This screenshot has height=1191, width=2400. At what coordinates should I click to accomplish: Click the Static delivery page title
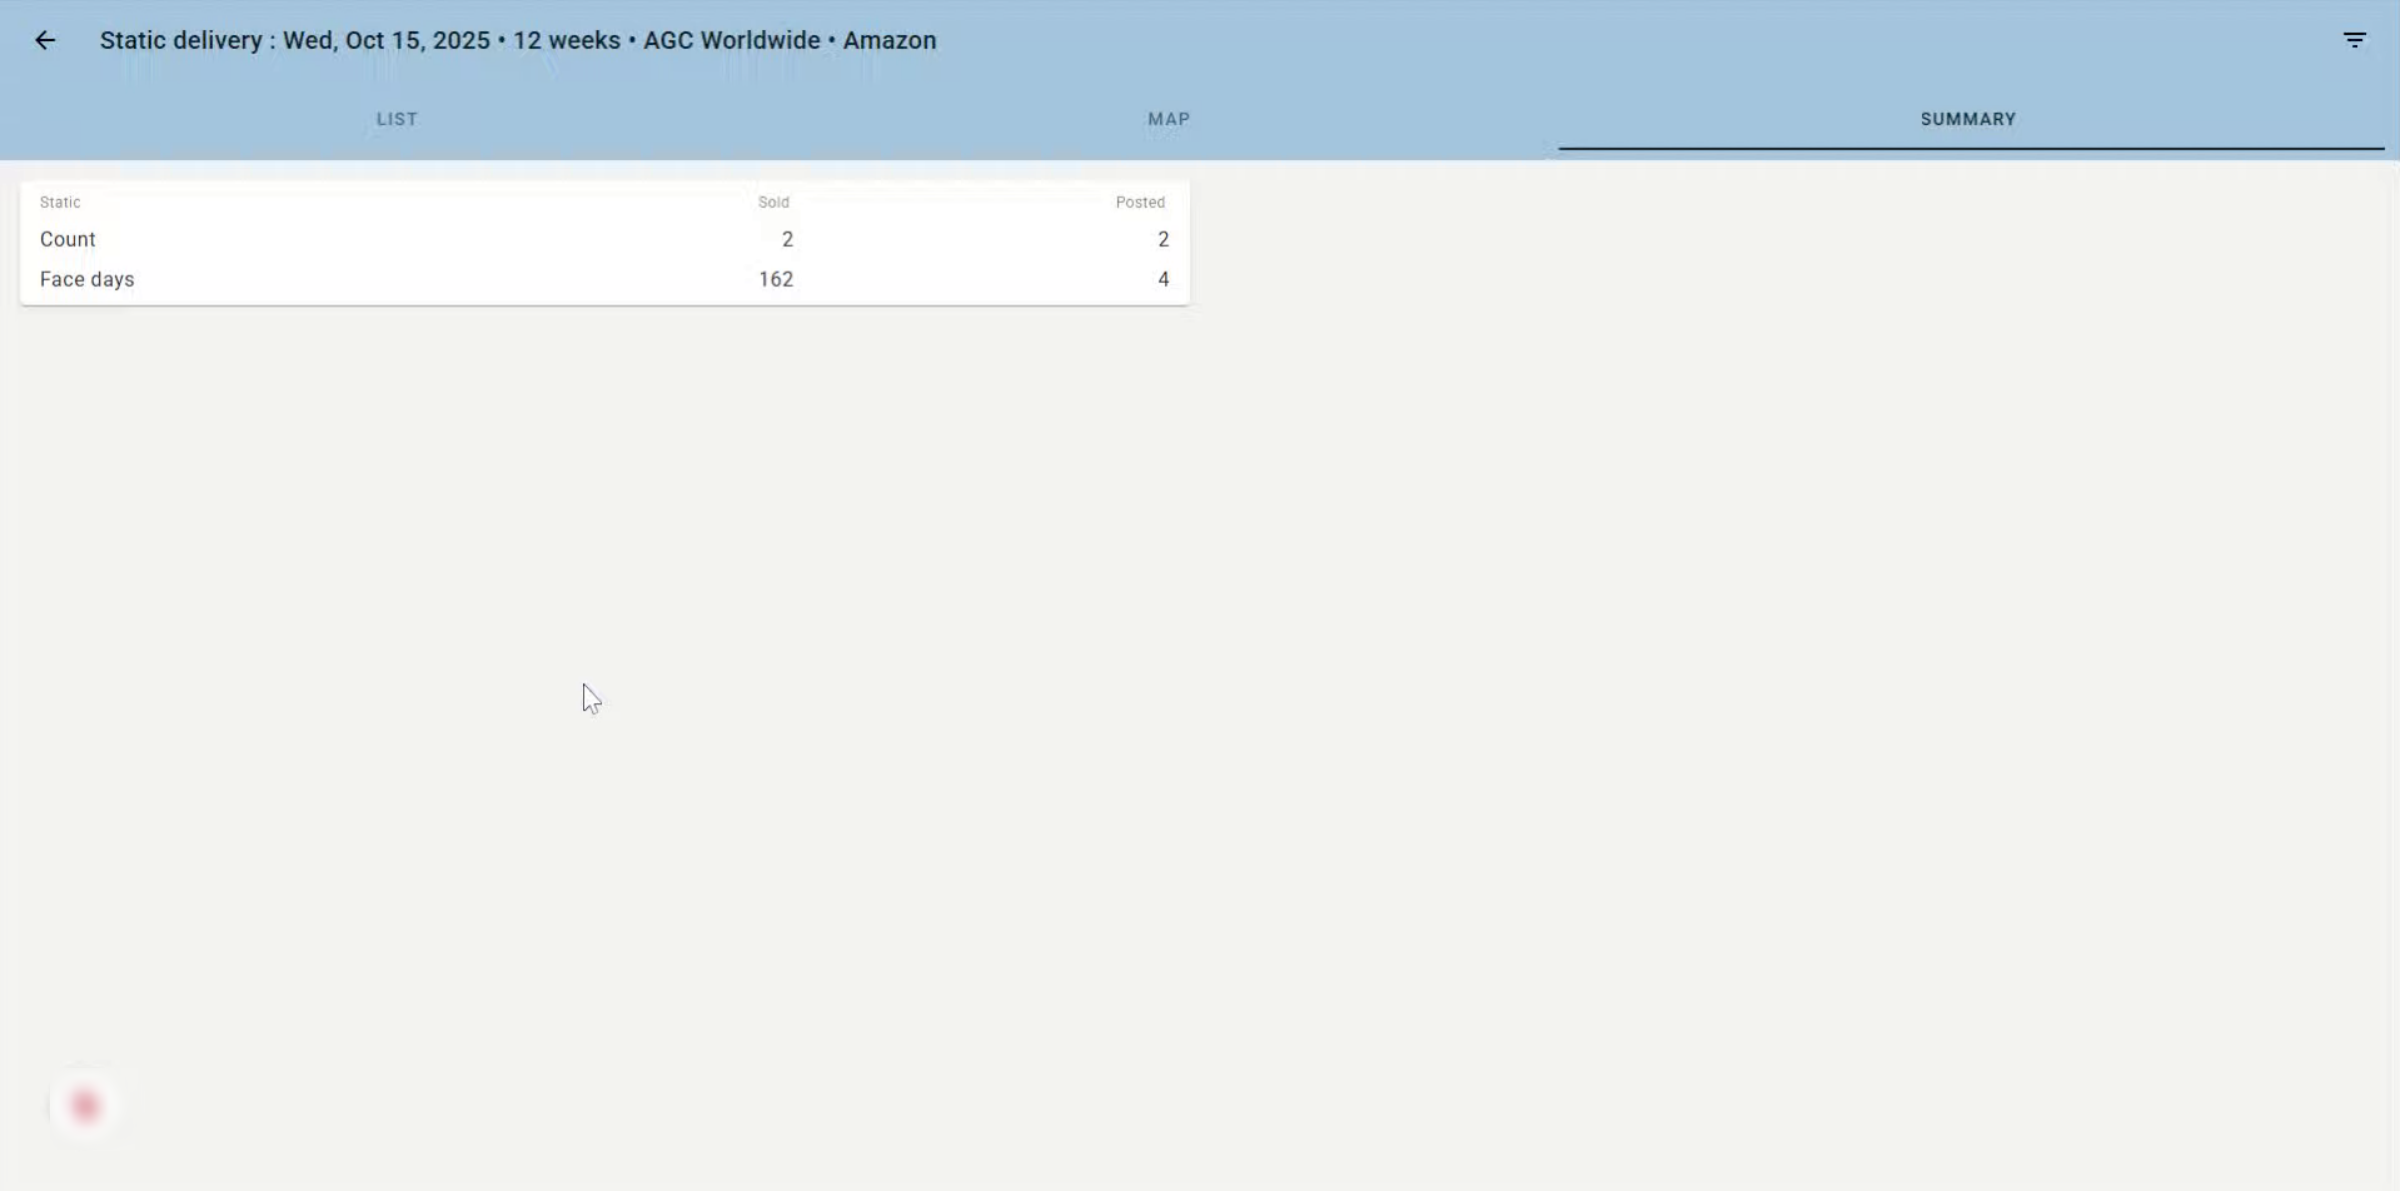[518, 40]
